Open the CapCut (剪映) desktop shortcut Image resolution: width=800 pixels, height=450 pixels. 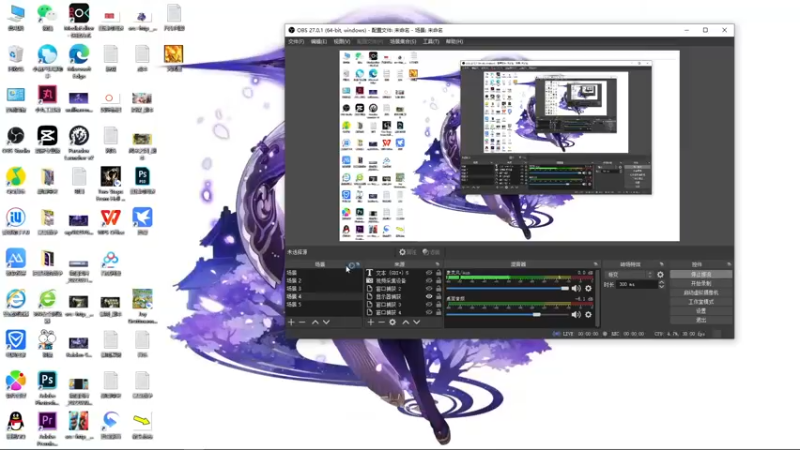(47, 140)
